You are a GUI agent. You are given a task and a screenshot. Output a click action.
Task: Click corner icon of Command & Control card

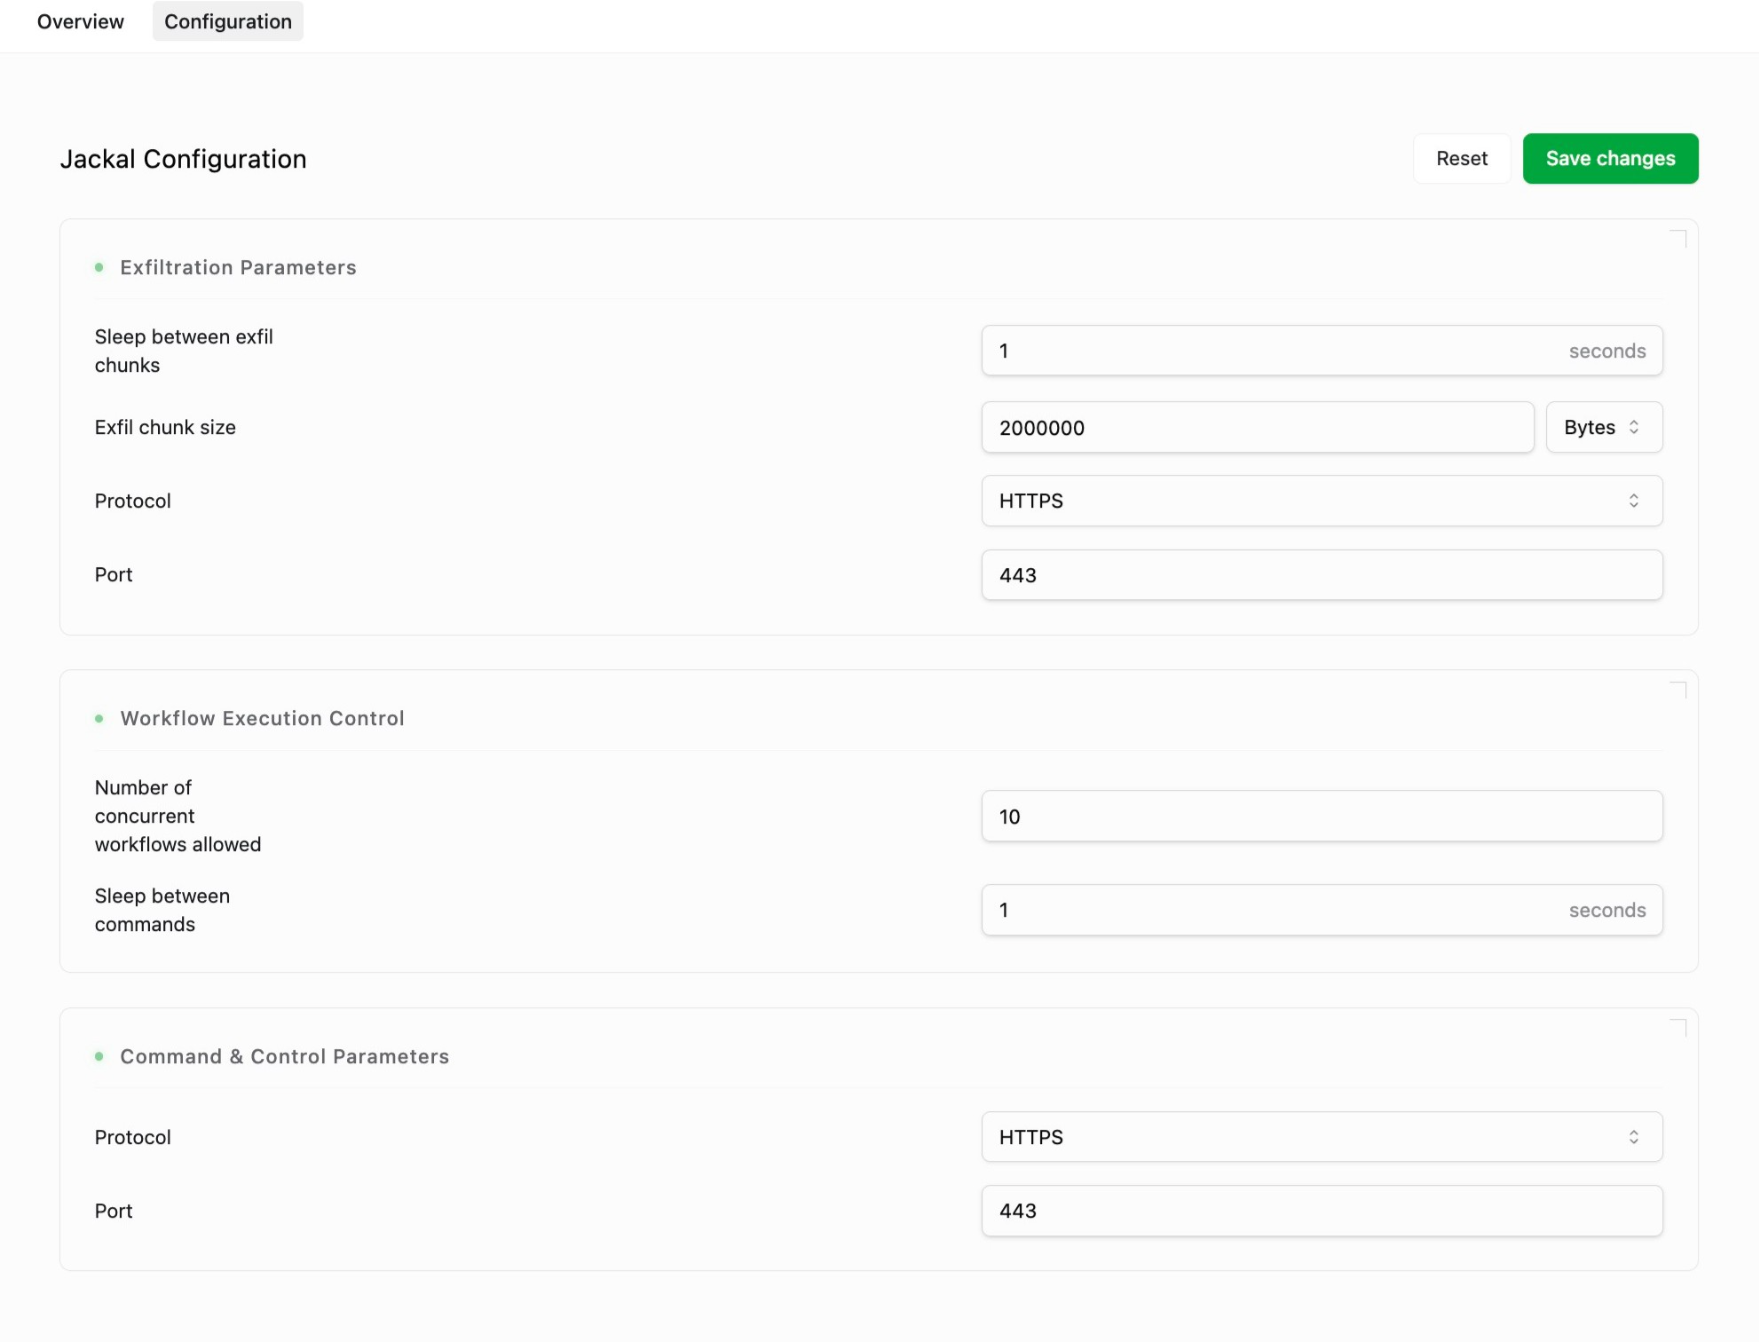tap(1678, 1028)
